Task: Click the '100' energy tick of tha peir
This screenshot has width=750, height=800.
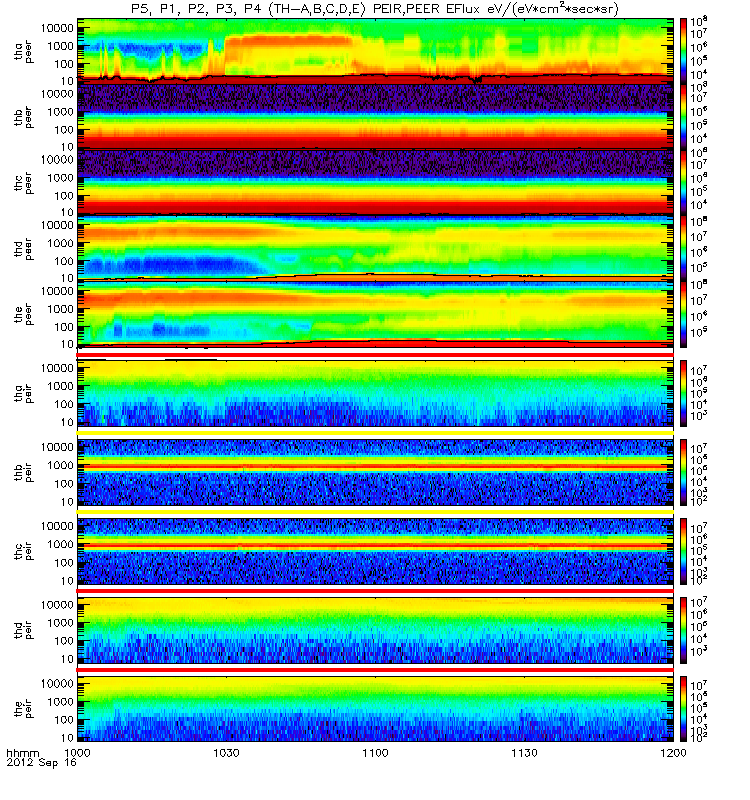Action: coord(64,404)
